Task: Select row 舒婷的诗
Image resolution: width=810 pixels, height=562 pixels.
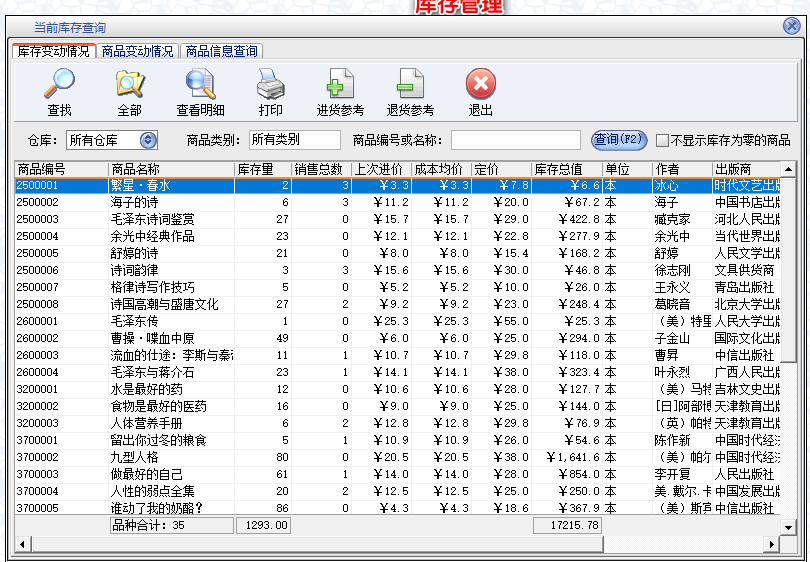Action: tap(397, 254)
